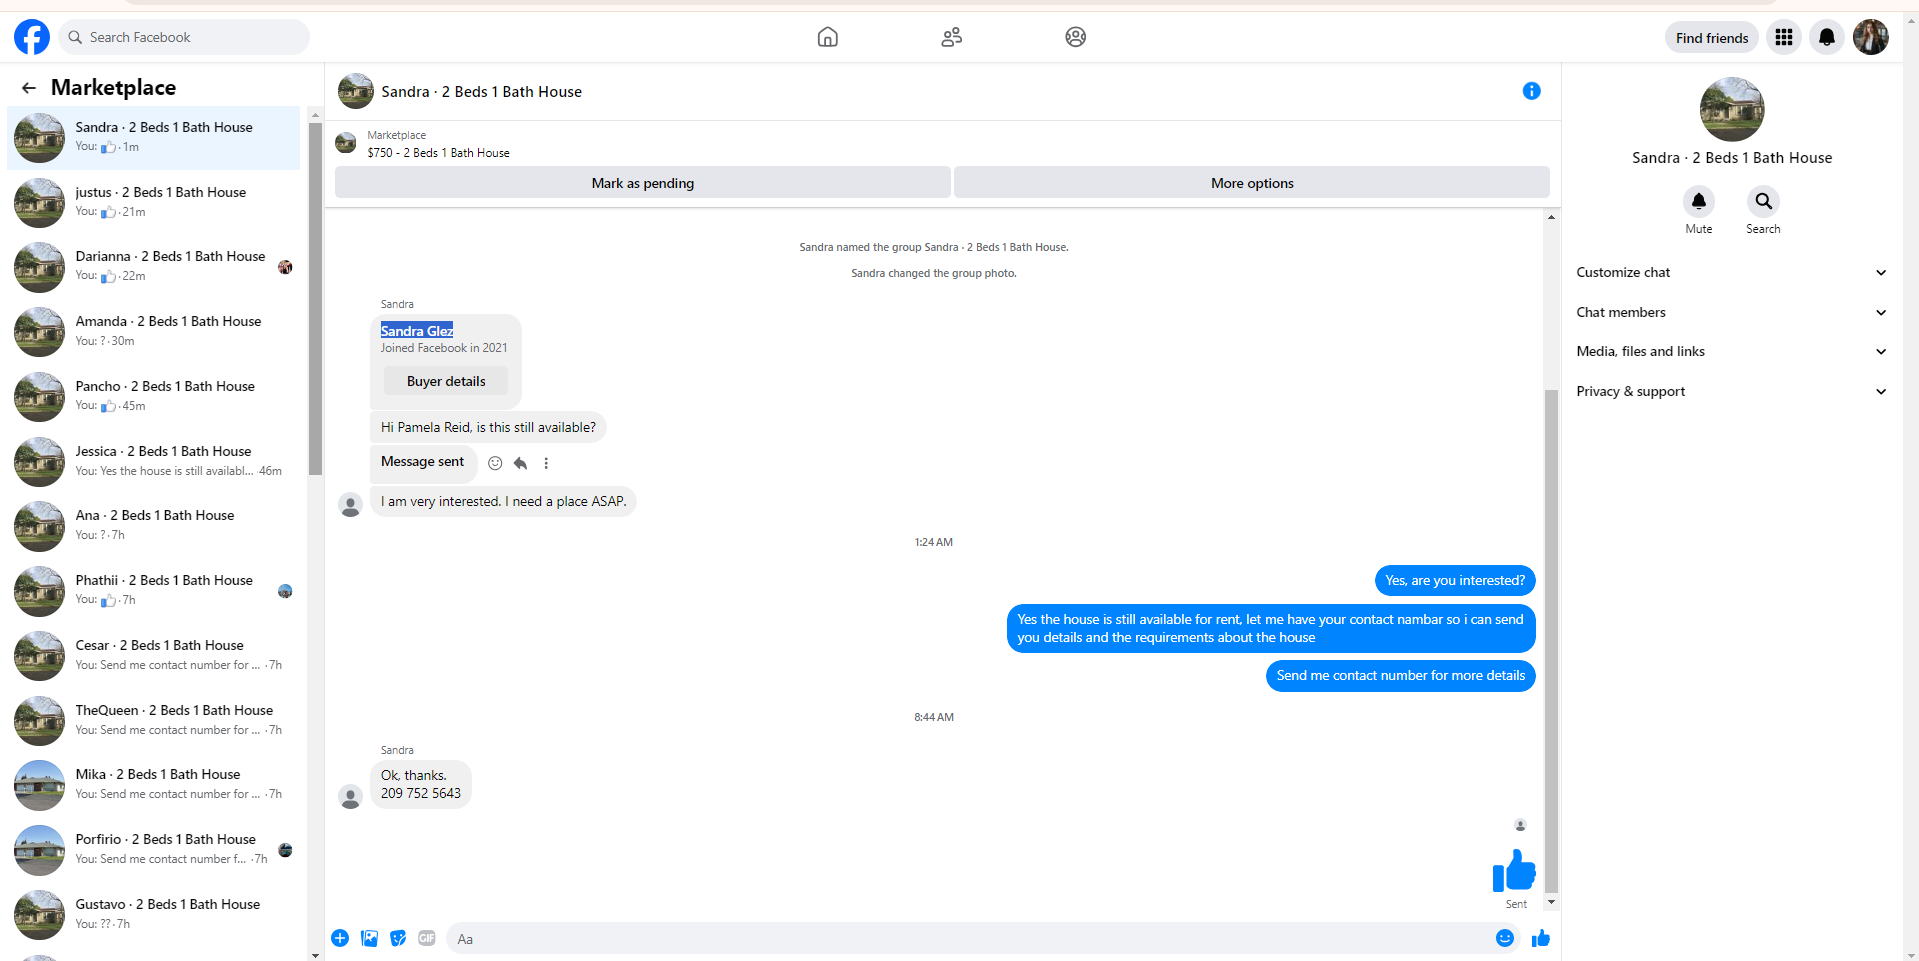Click More options button

click(x=1252, y=183)
